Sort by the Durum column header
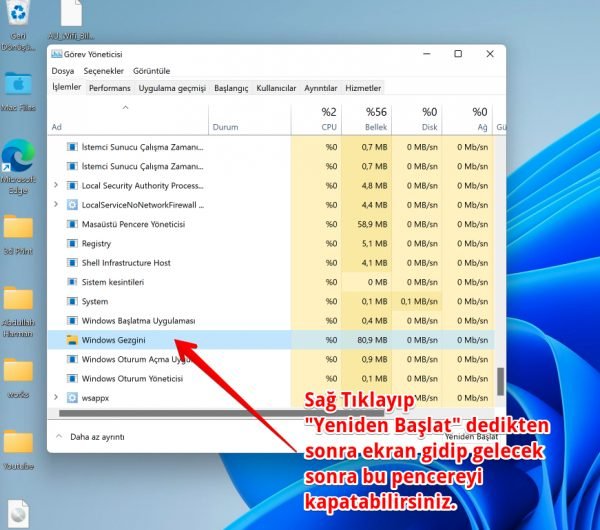This screenshot has height=530, width=600. pyautogui.click(x=250, y=119)
